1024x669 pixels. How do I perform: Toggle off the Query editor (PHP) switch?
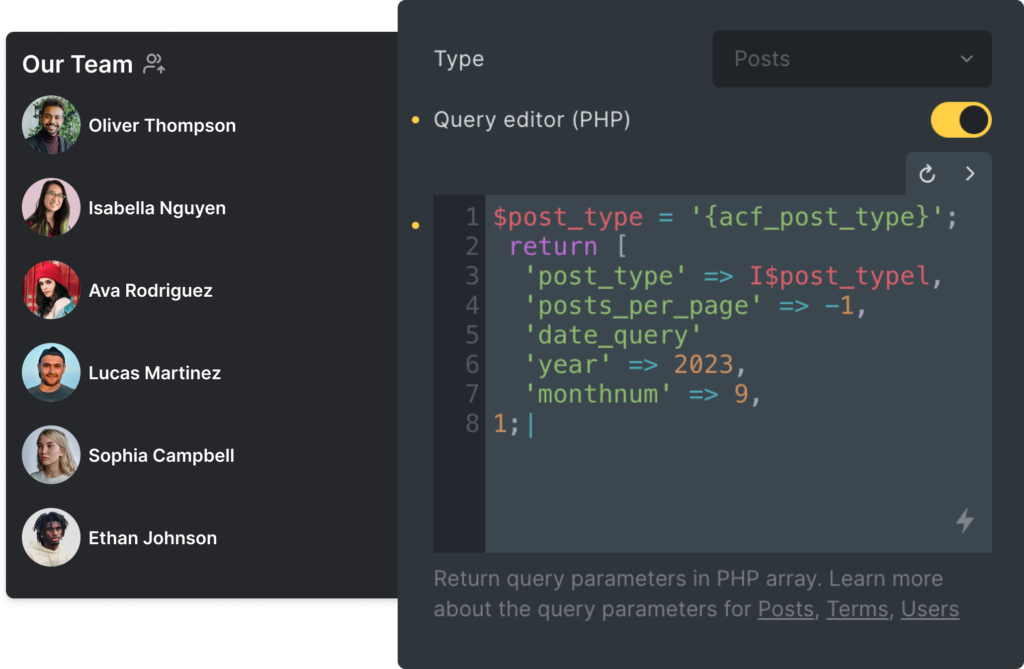[960, 120]
